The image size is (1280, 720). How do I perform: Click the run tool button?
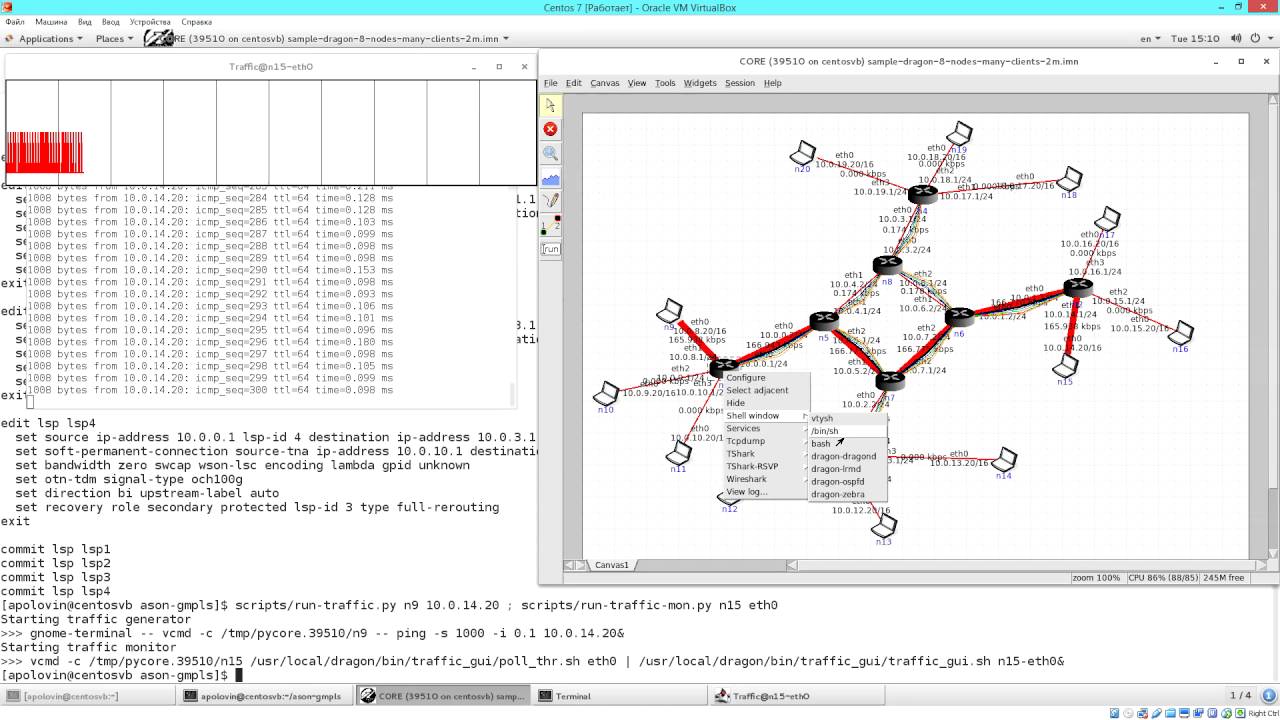click(550, 249)
